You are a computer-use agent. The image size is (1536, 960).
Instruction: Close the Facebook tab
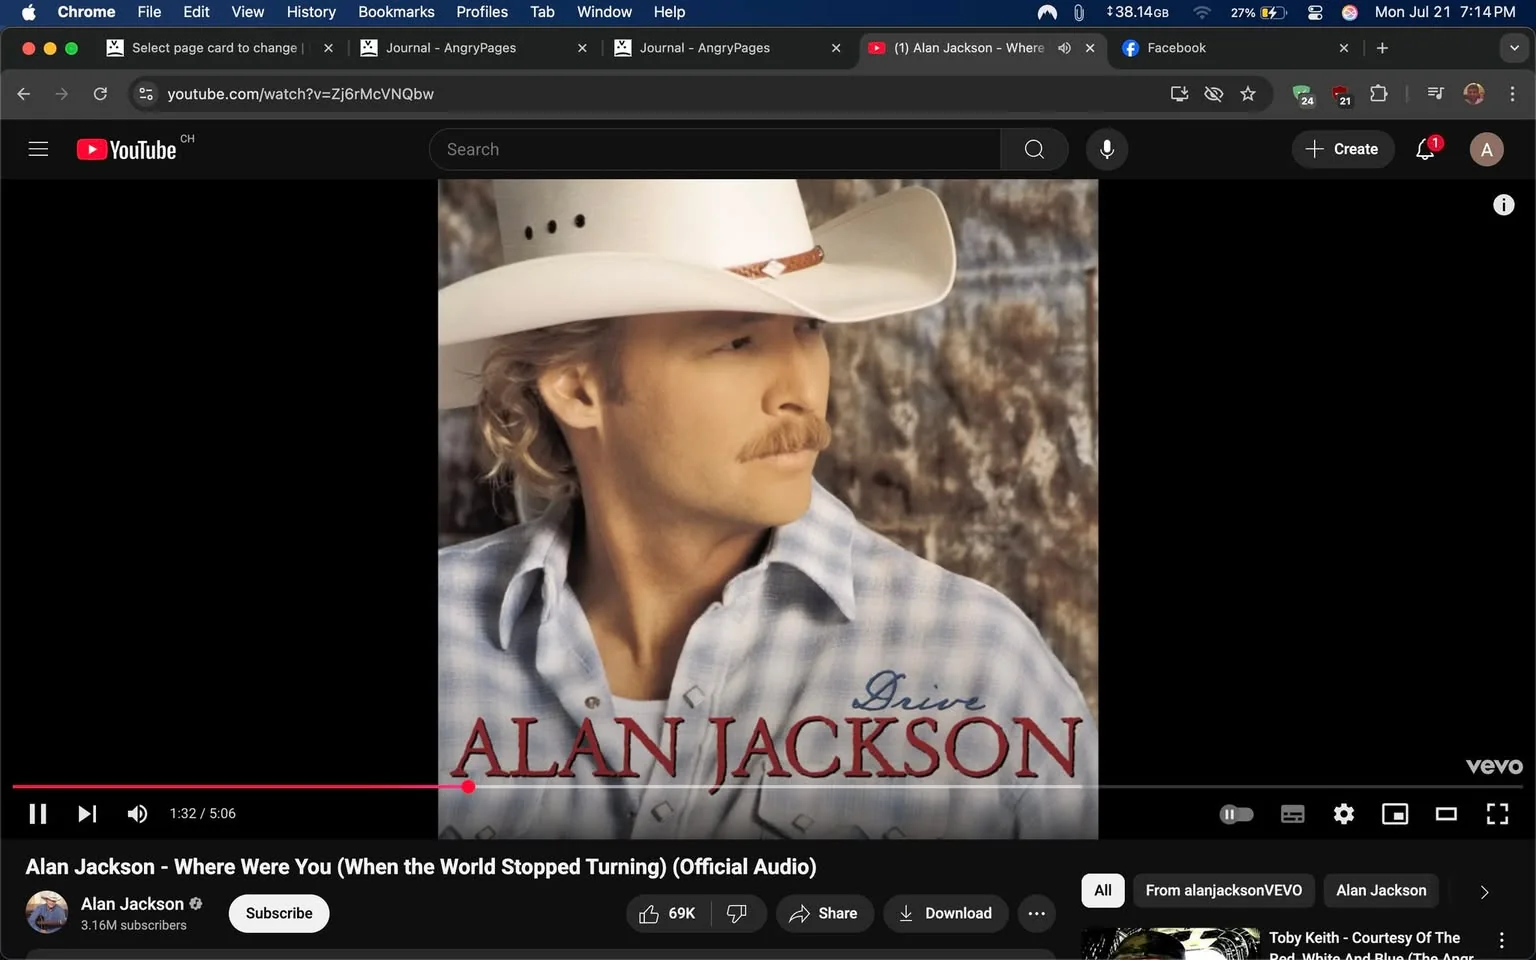[x=1343, y=48]
